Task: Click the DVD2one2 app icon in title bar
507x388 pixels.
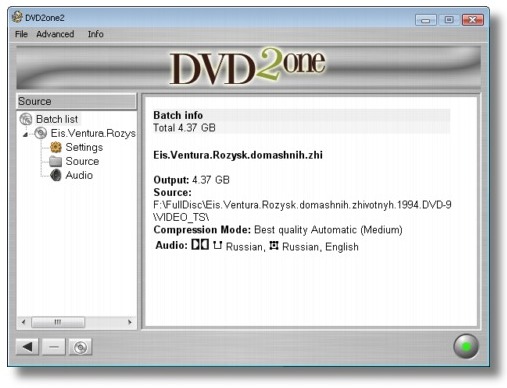Action: (17, 17)
